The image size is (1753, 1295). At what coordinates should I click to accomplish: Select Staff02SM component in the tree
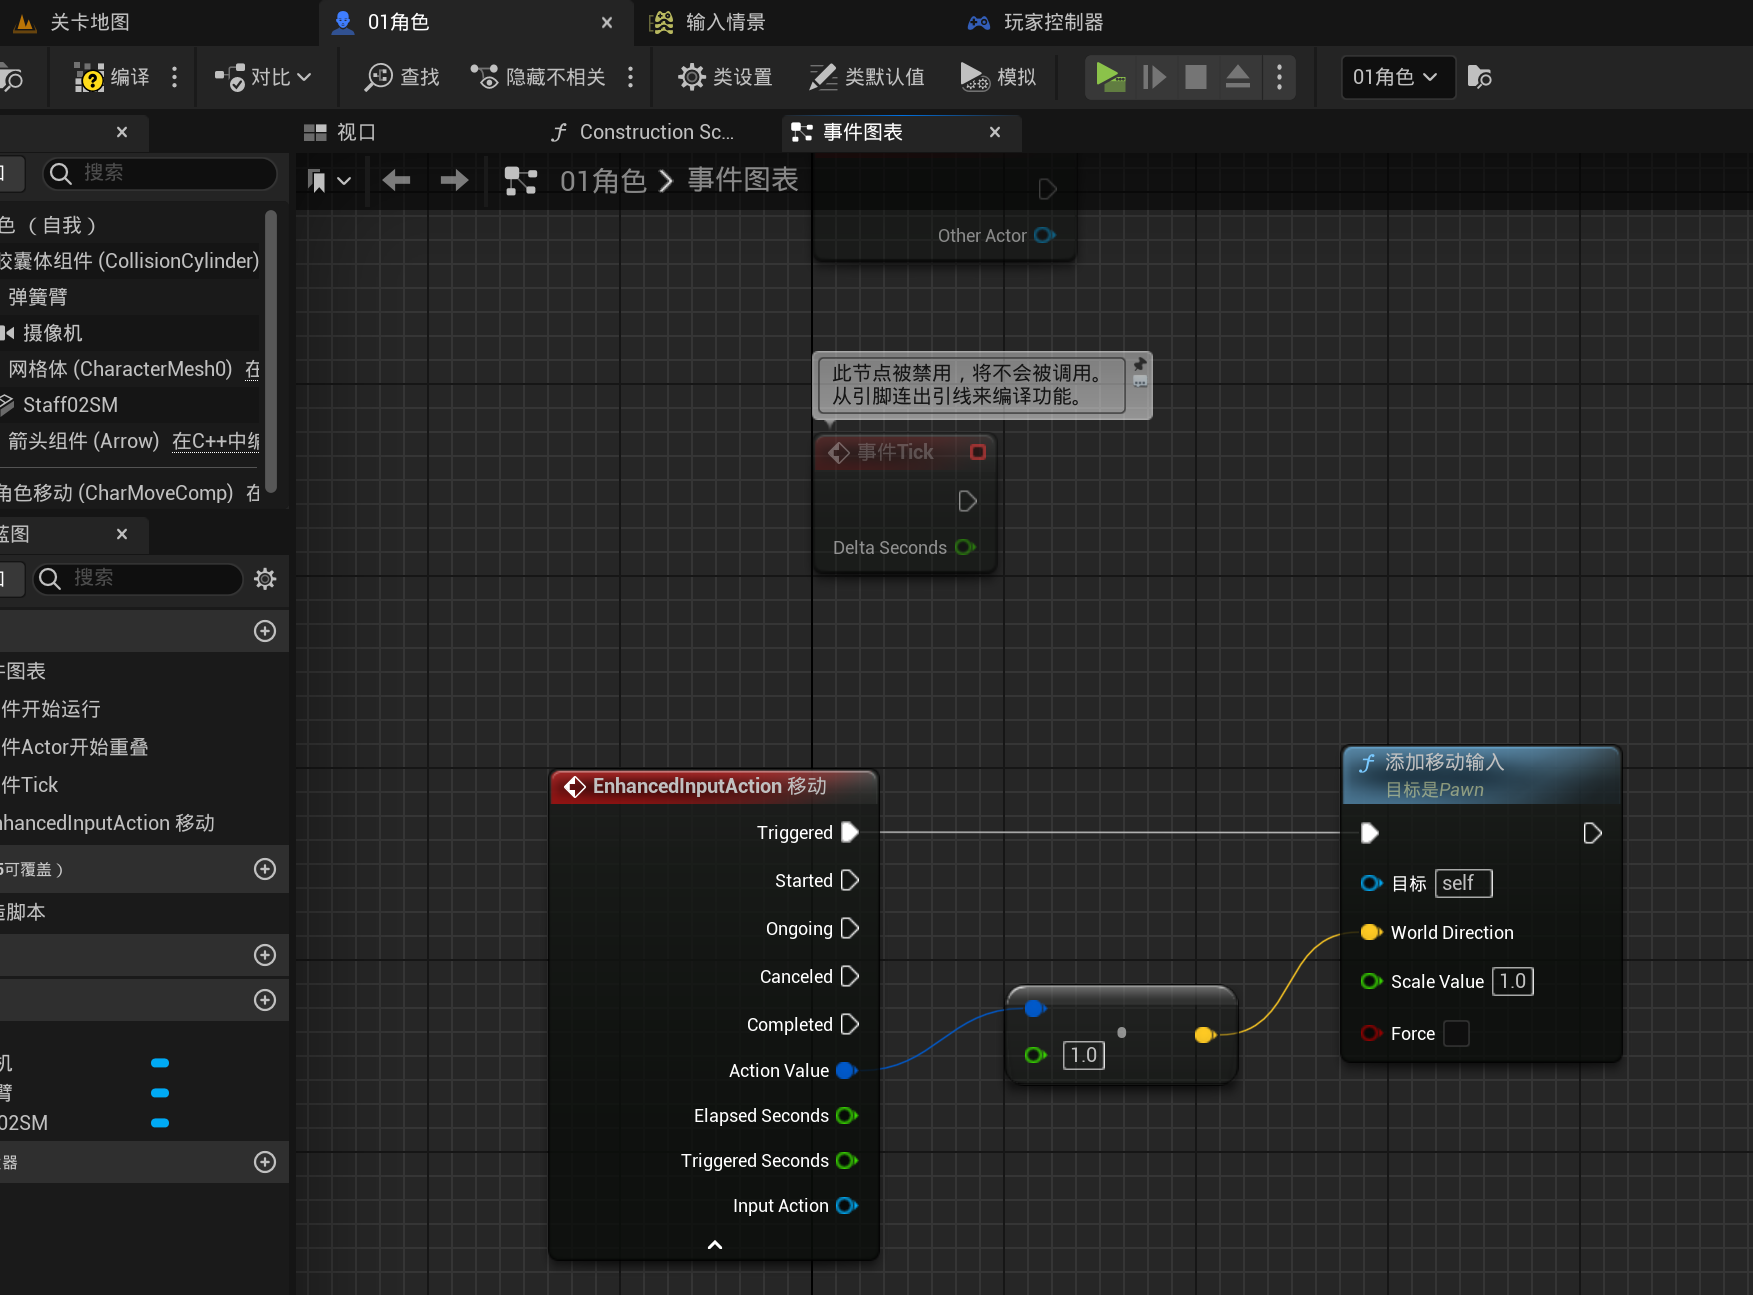pyautogui.click(x=70, y=405)
